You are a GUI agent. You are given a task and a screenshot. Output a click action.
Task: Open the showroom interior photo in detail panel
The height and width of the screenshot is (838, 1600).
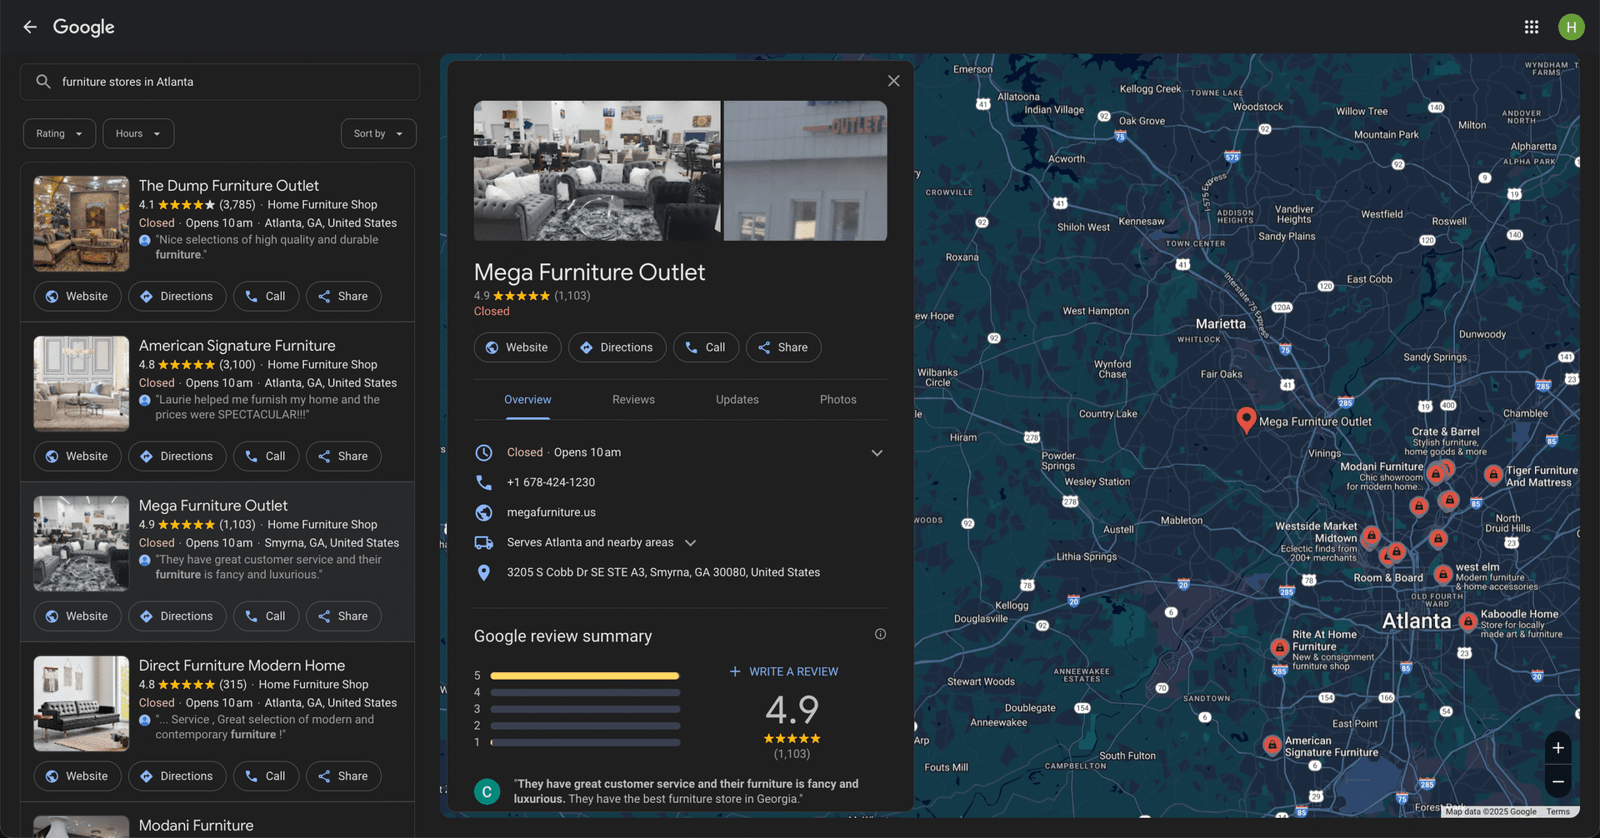597,171
